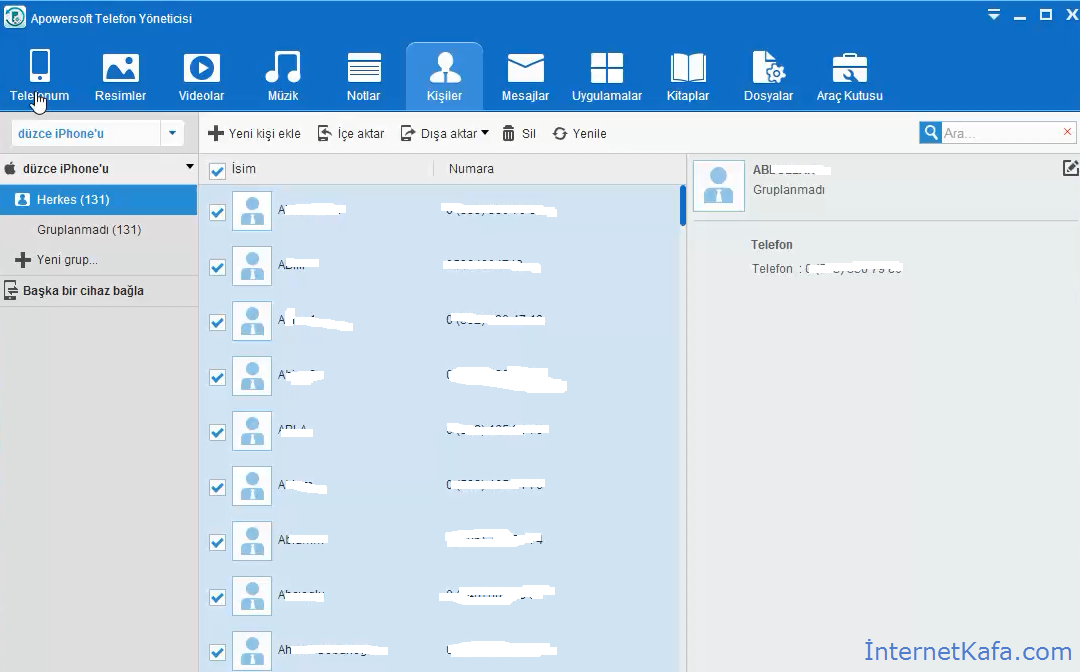This screenshot has width=1080, height=672.
Task: Click the Numara column header
Action: pos(471,169)
